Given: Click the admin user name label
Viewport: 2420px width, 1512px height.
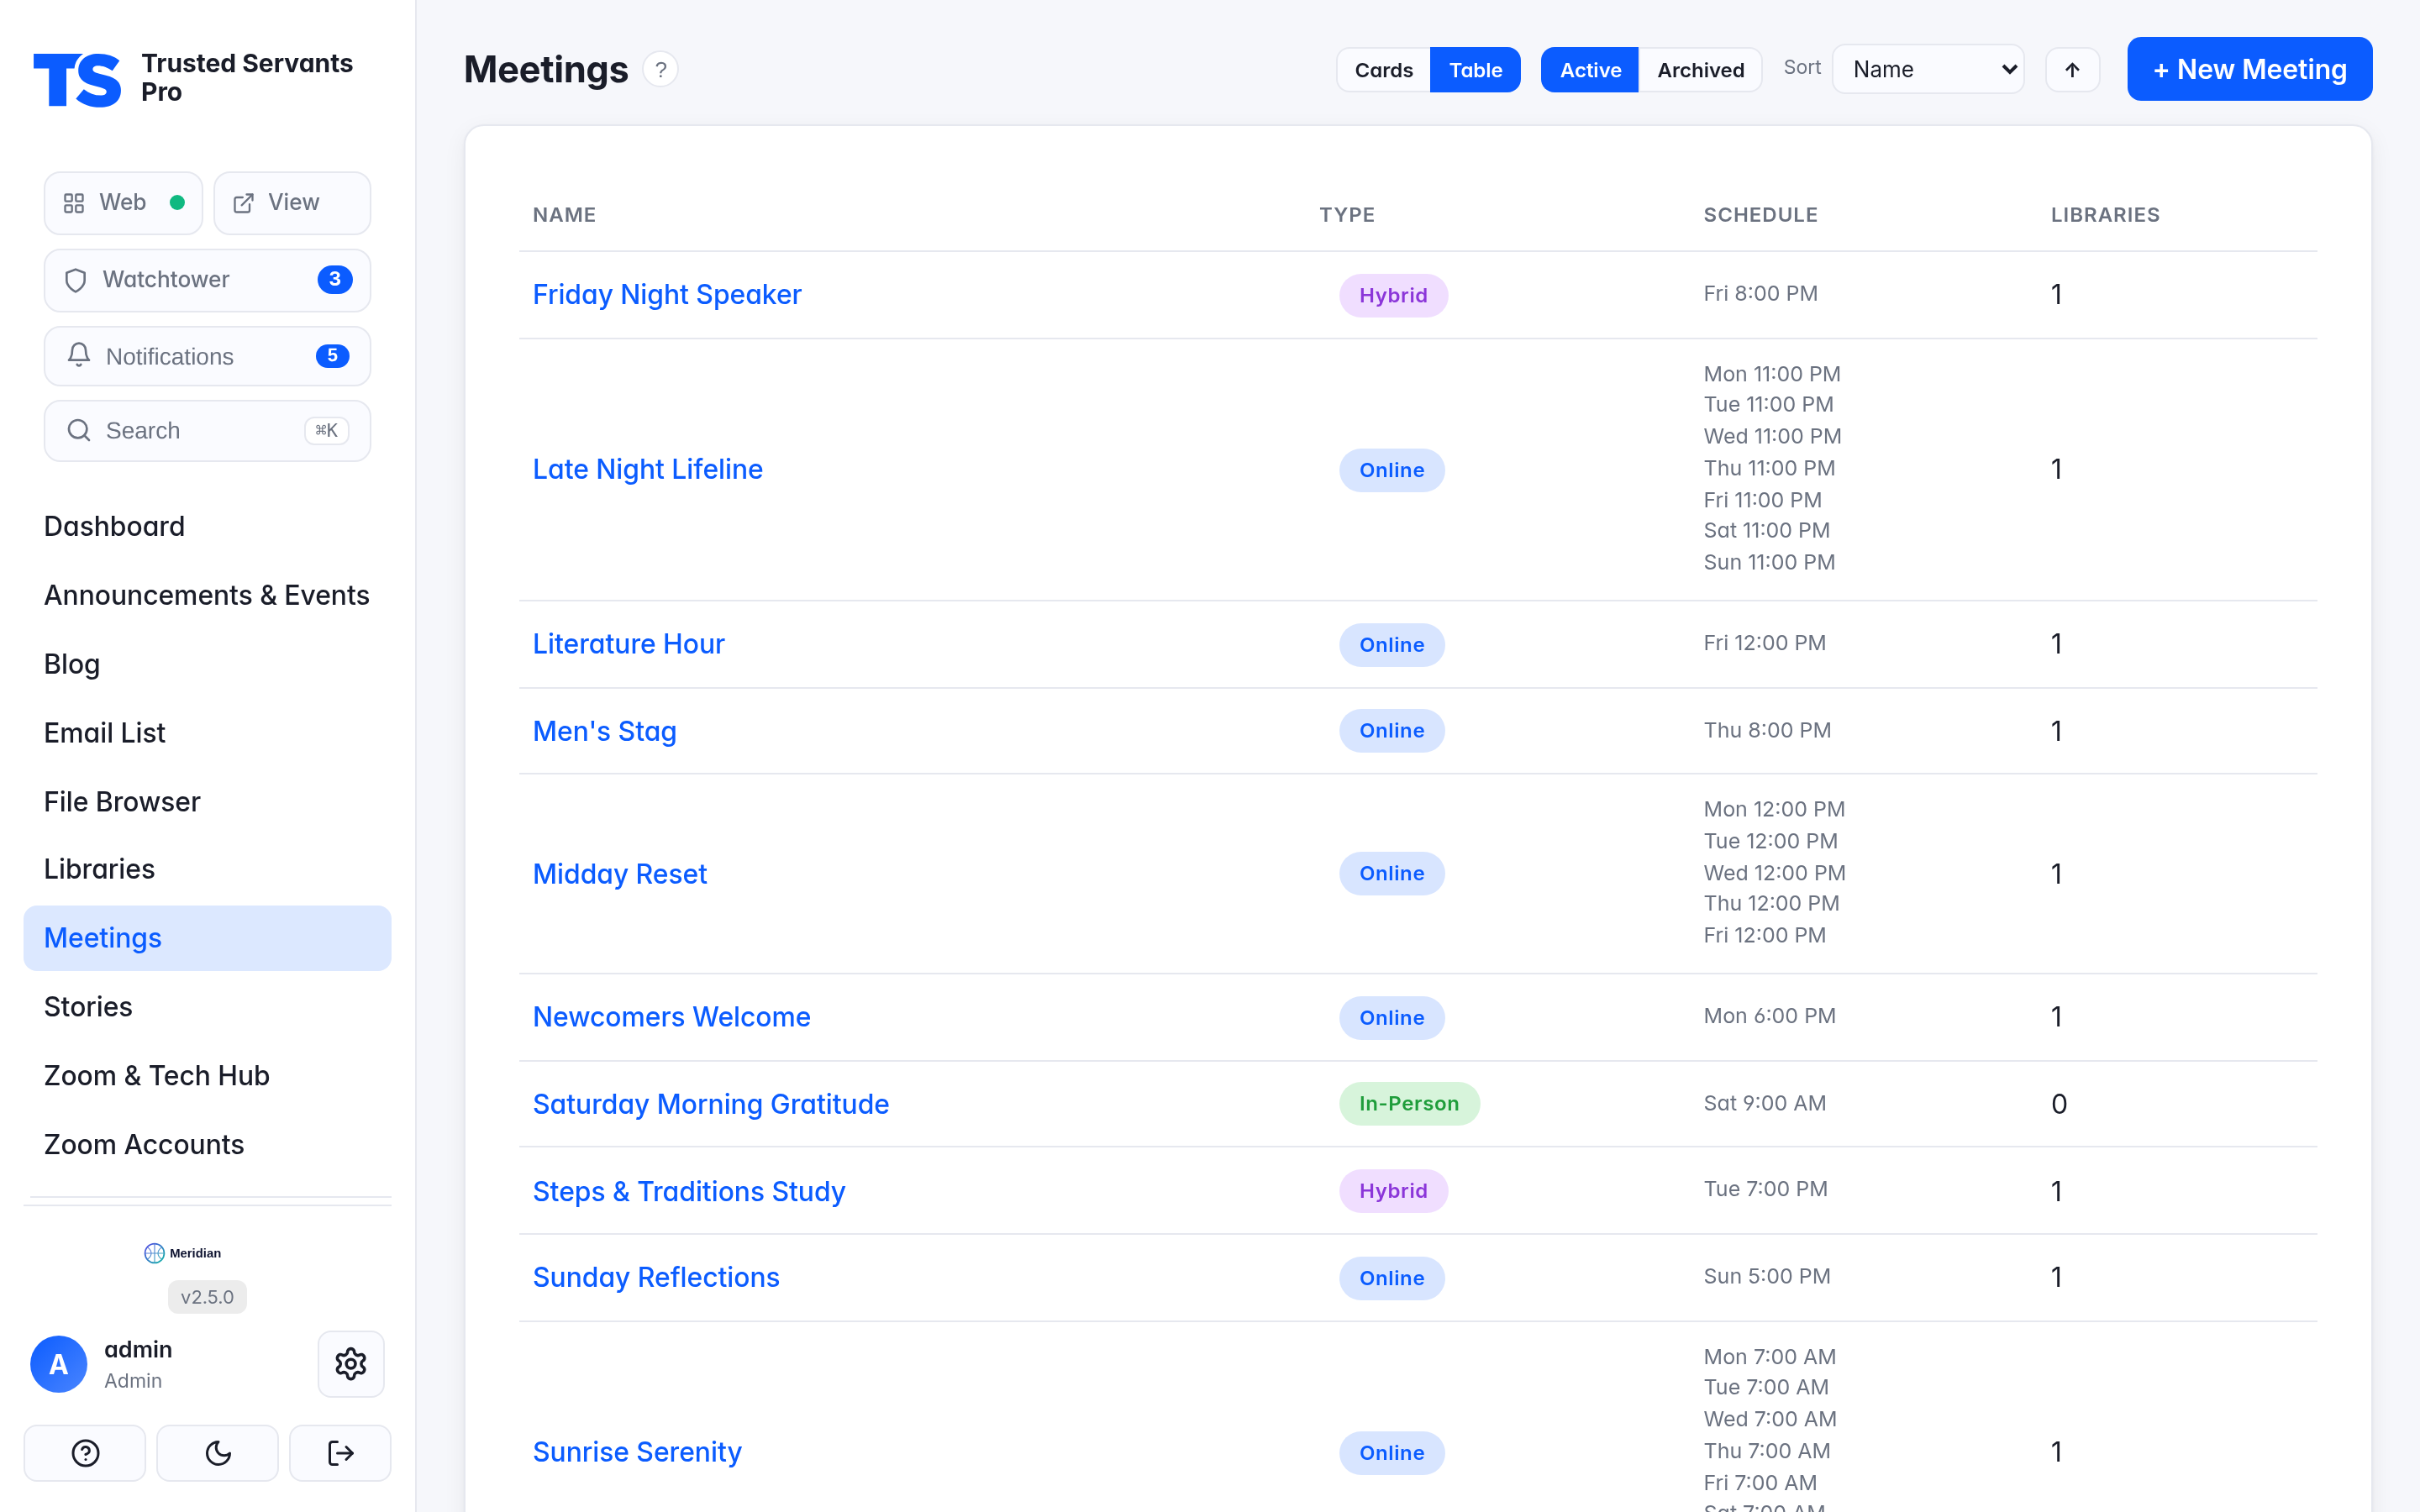Looking at the screenshot, I should coord(138,1349).
